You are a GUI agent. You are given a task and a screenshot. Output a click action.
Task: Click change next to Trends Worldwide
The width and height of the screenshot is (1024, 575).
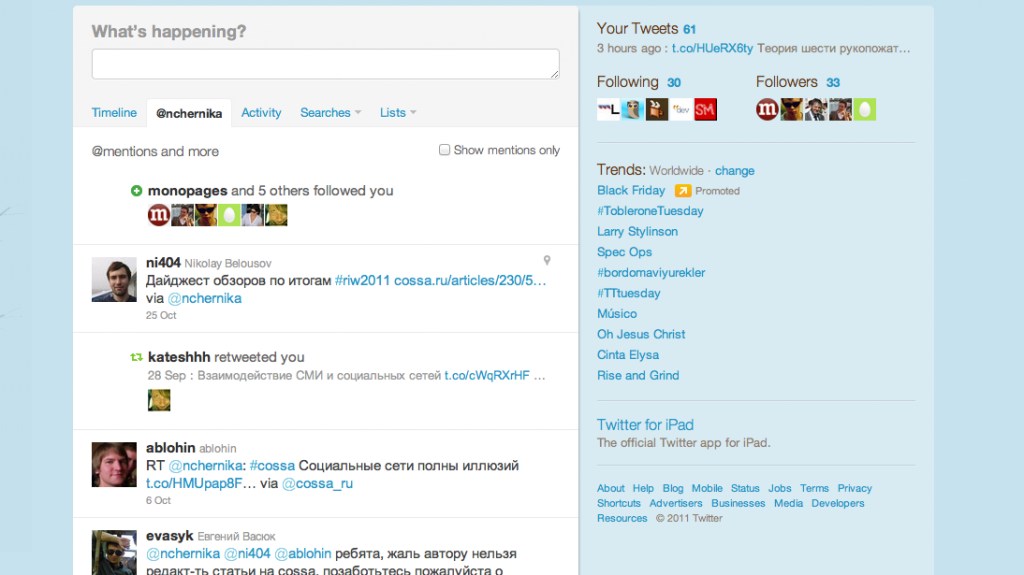pos(735,171)
